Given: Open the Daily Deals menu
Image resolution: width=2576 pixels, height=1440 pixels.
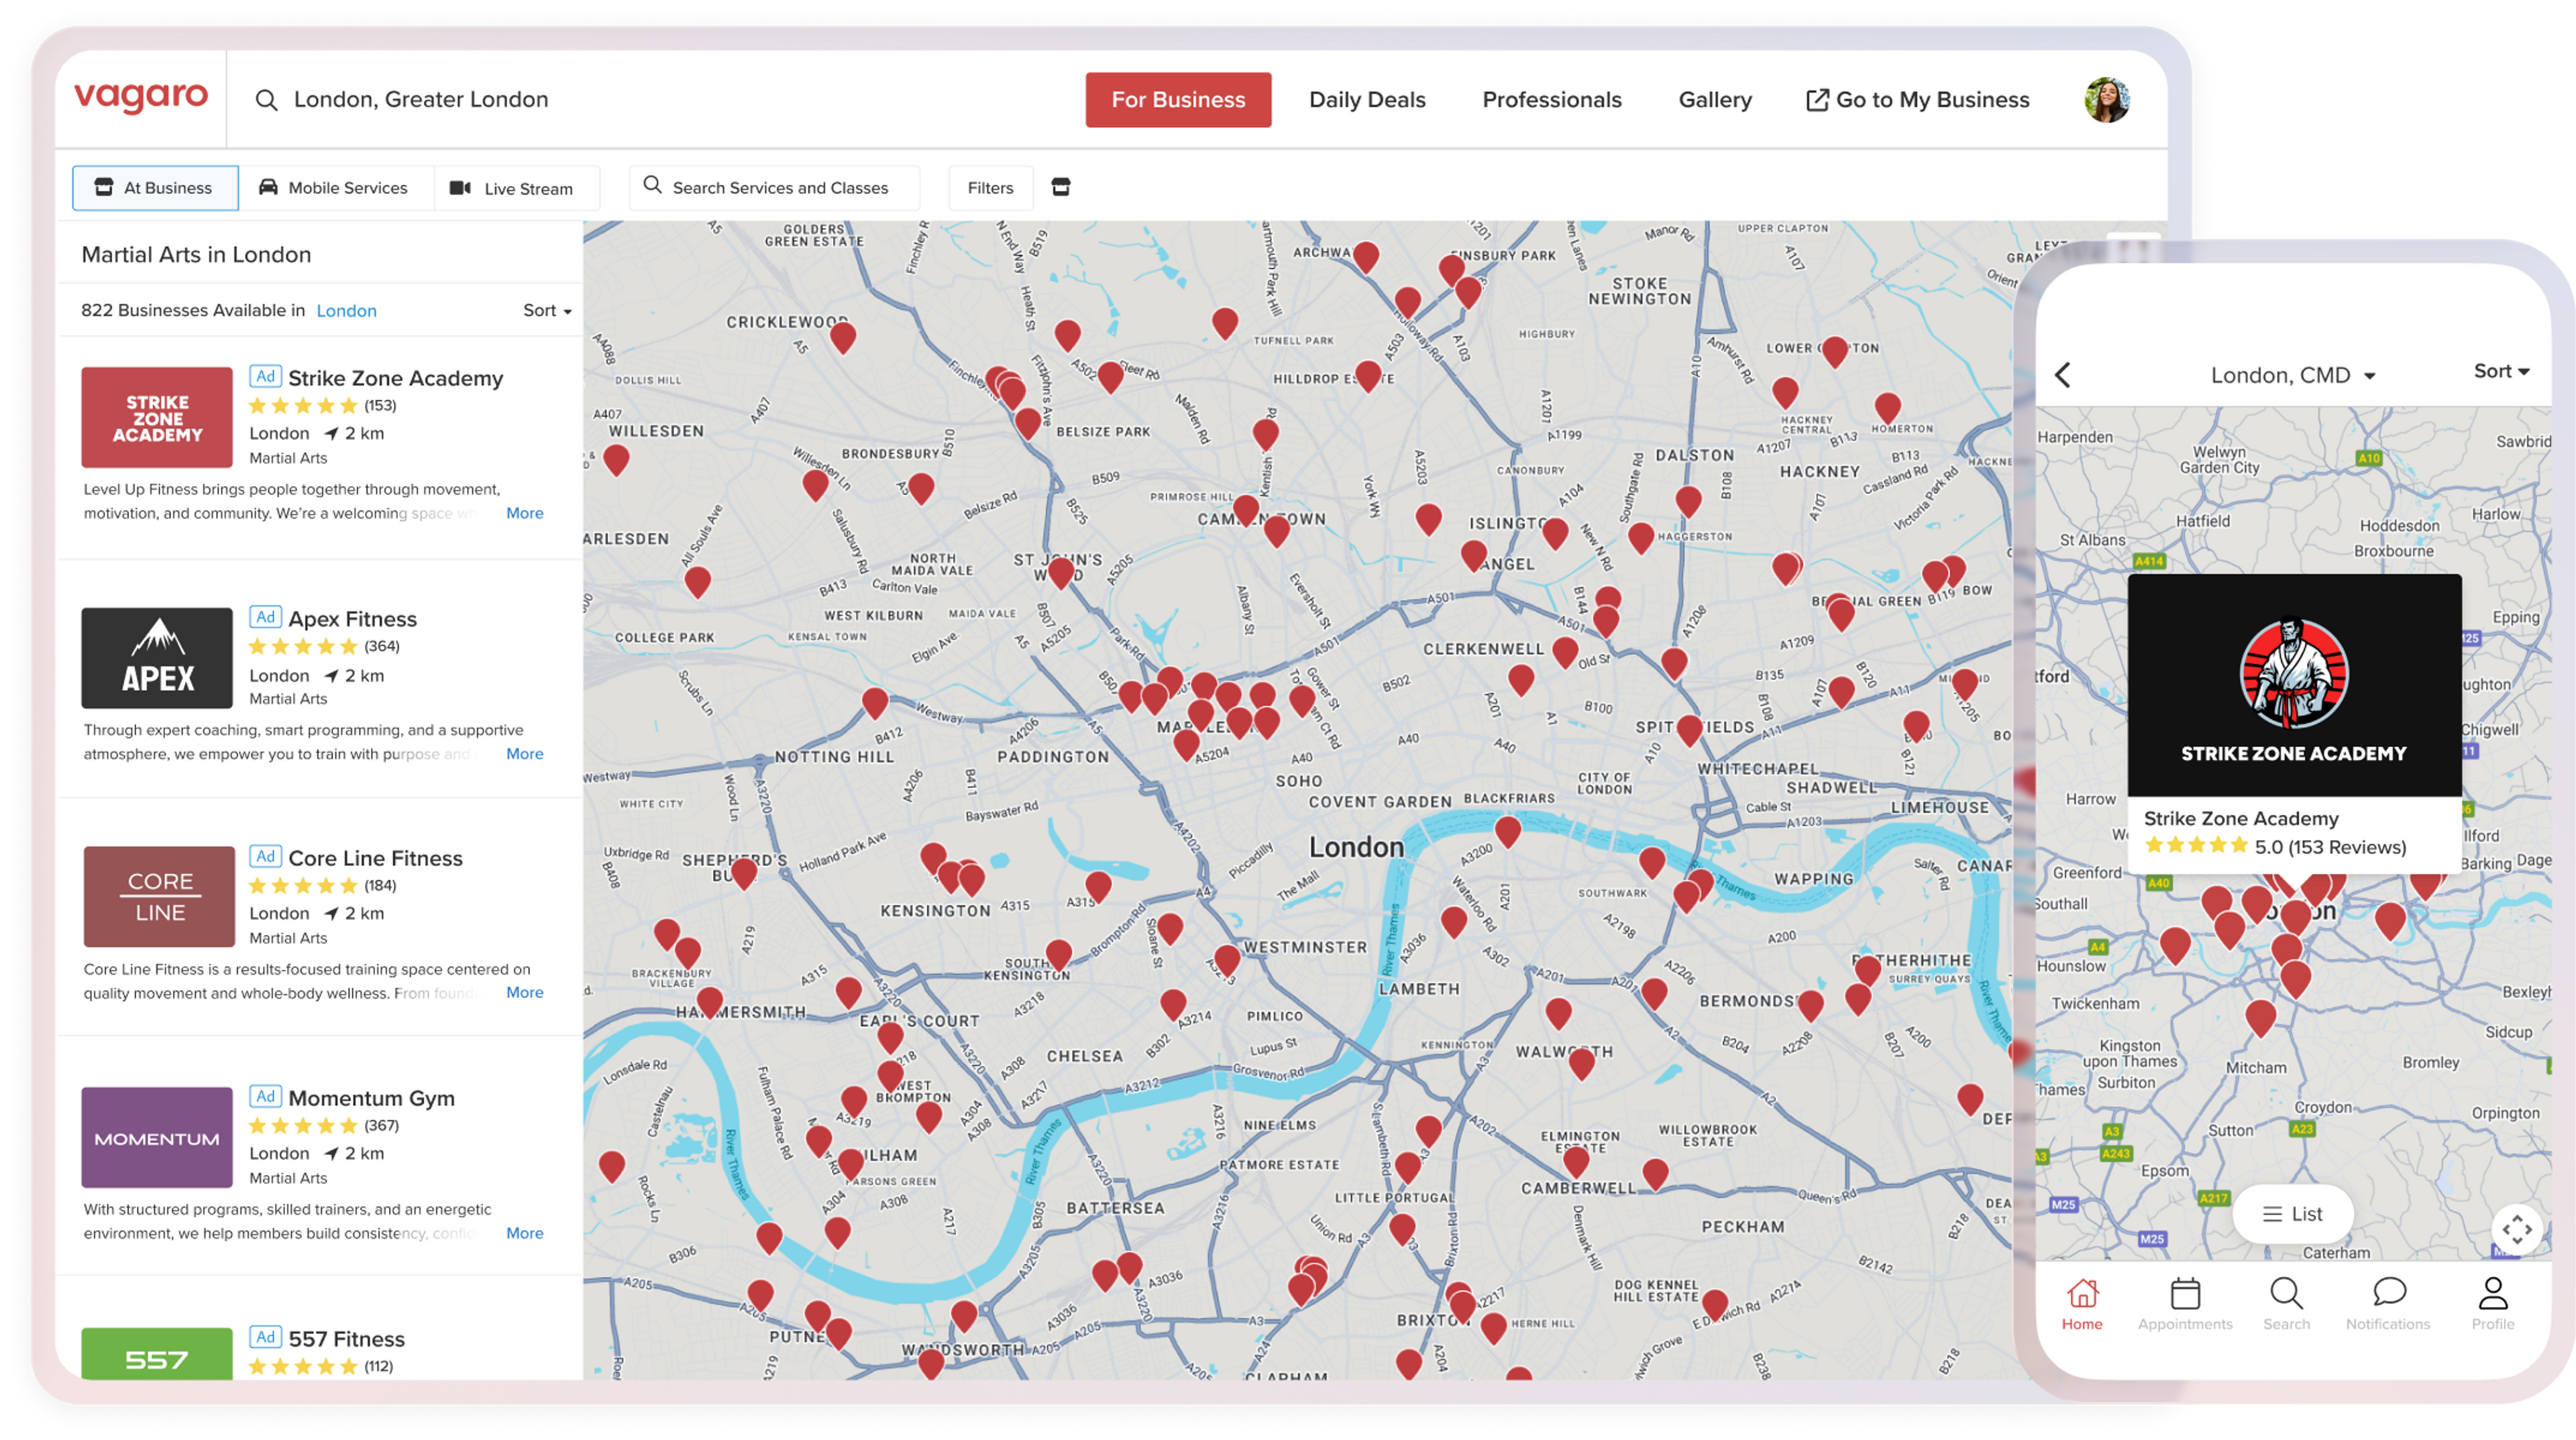Looking at the screenshot, I should 1367,100.
